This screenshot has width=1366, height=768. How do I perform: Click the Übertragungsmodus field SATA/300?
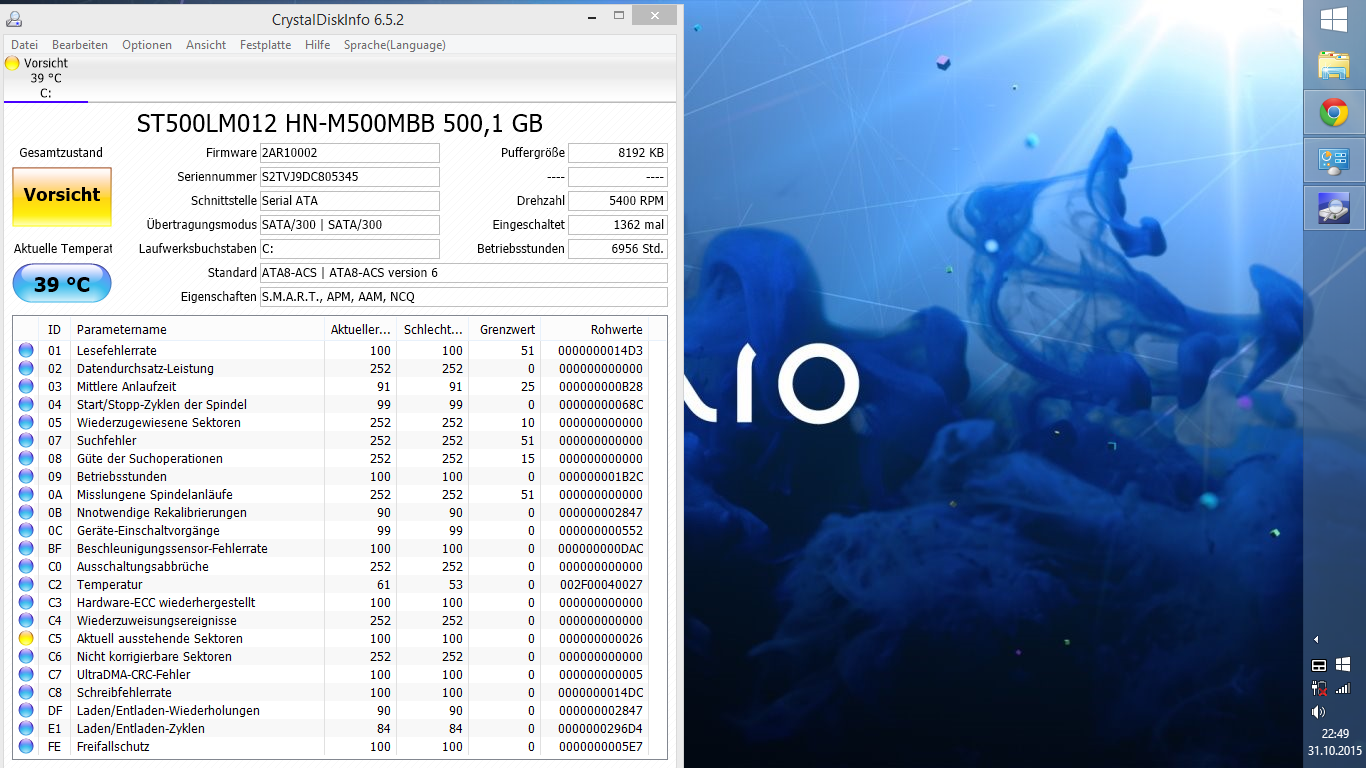point(349,225)
